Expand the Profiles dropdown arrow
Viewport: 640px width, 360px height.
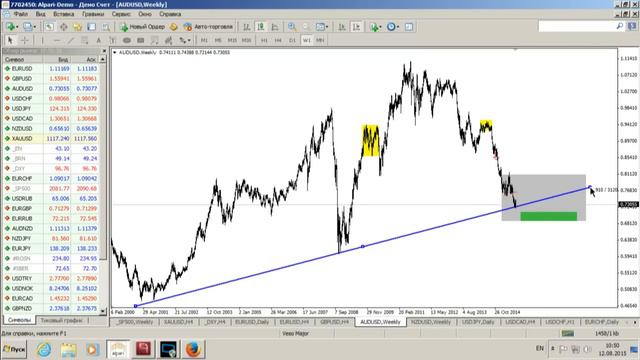coord(35,27)
